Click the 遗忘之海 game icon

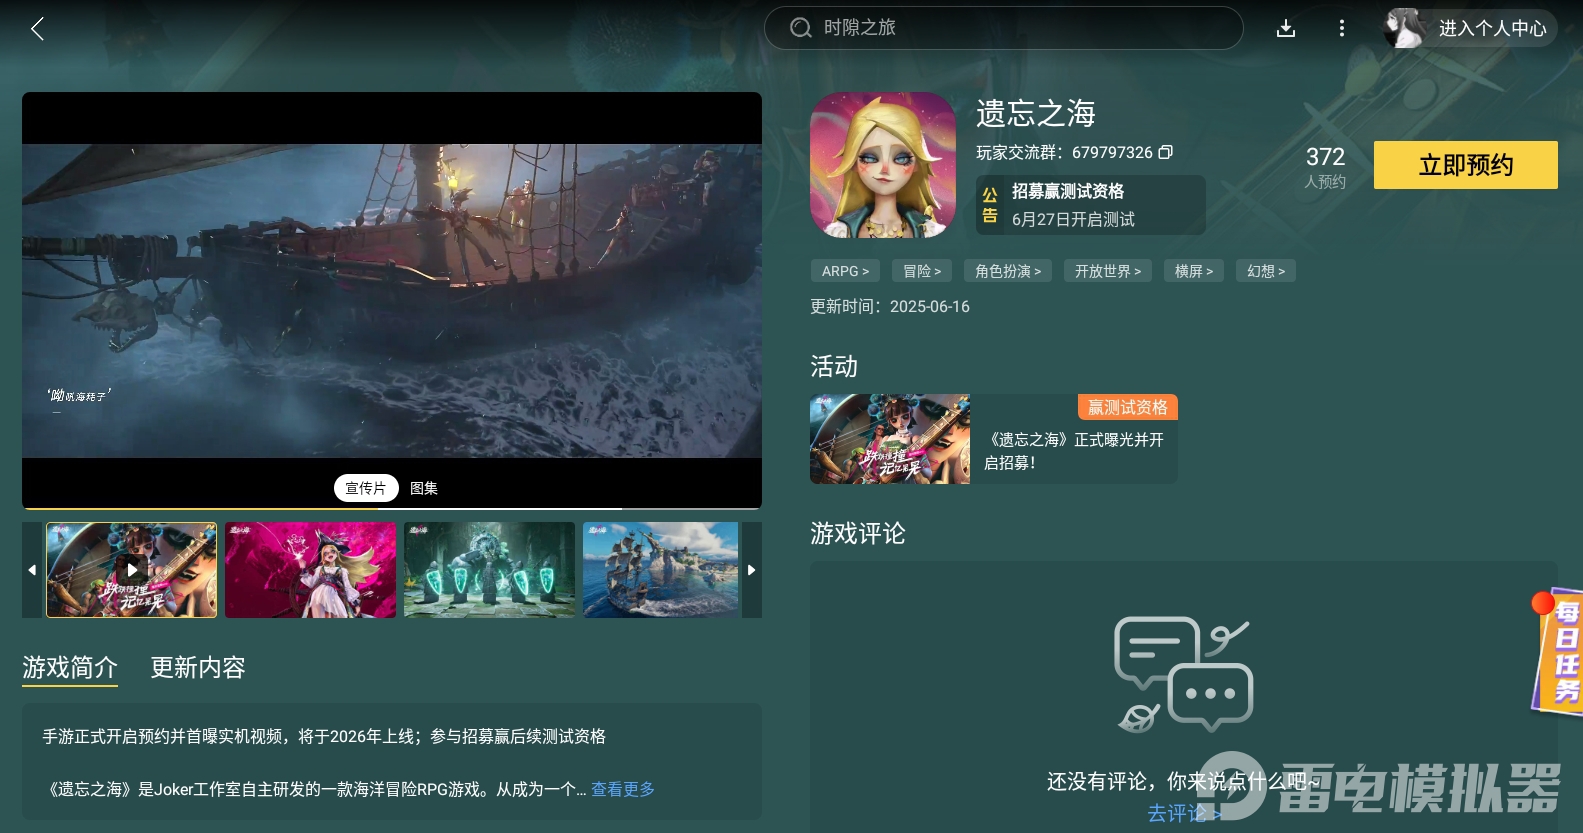[883, 165]
